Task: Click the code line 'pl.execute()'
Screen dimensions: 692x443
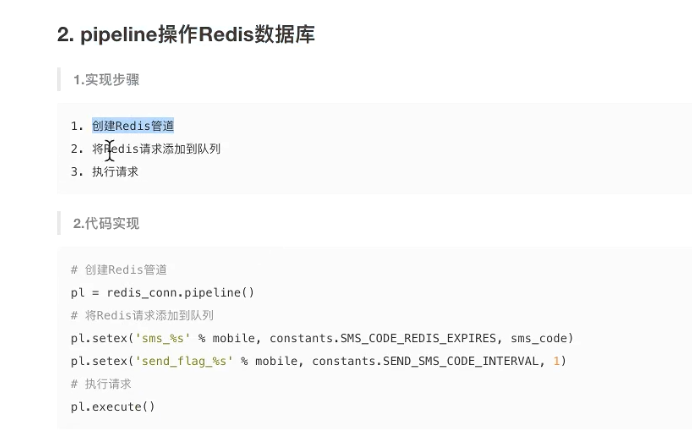Action: [113, 407]
